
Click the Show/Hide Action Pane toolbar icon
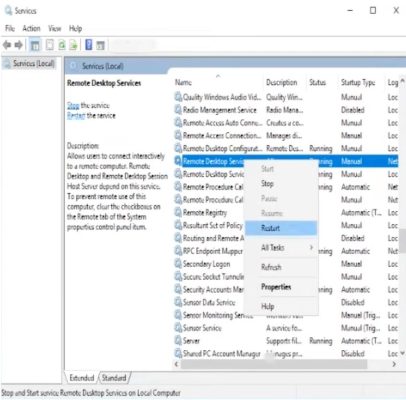pos(100,45)
